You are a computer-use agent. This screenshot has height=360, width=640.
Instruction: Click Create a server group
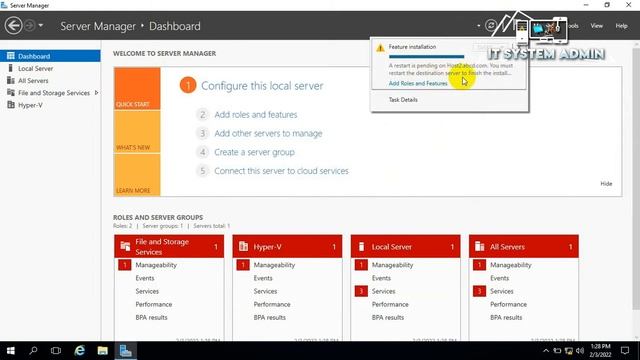pos(254,152)
